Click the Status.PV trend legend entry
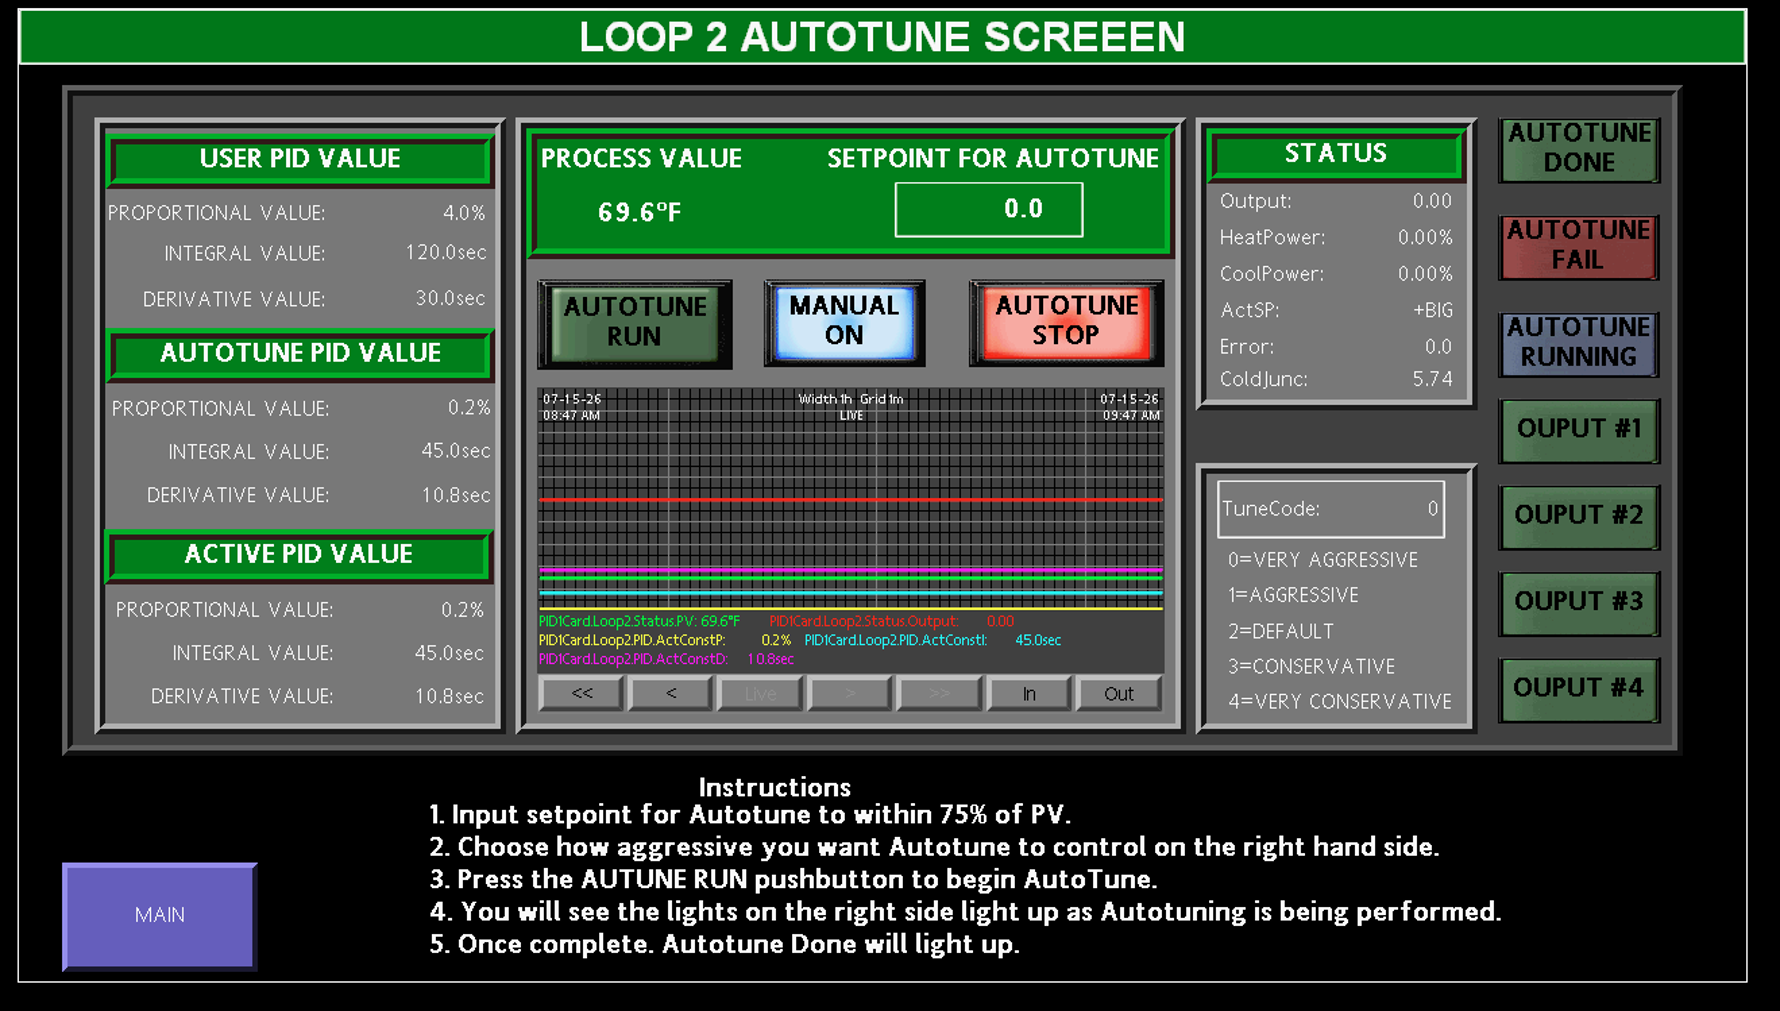This screenshot has height=1011, width=1780. point(639,621)
